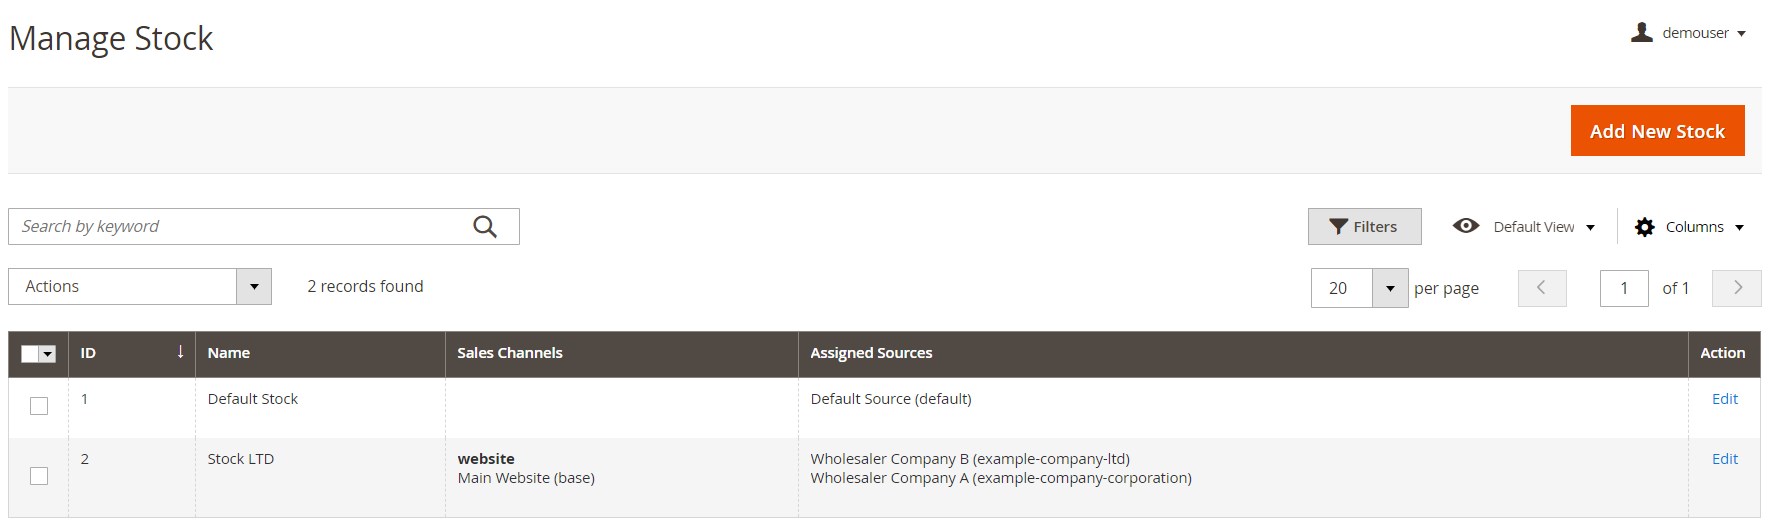Open the Actions dropdown
The height and width of the screenshot is (531, 1769).
pos(140,287)
